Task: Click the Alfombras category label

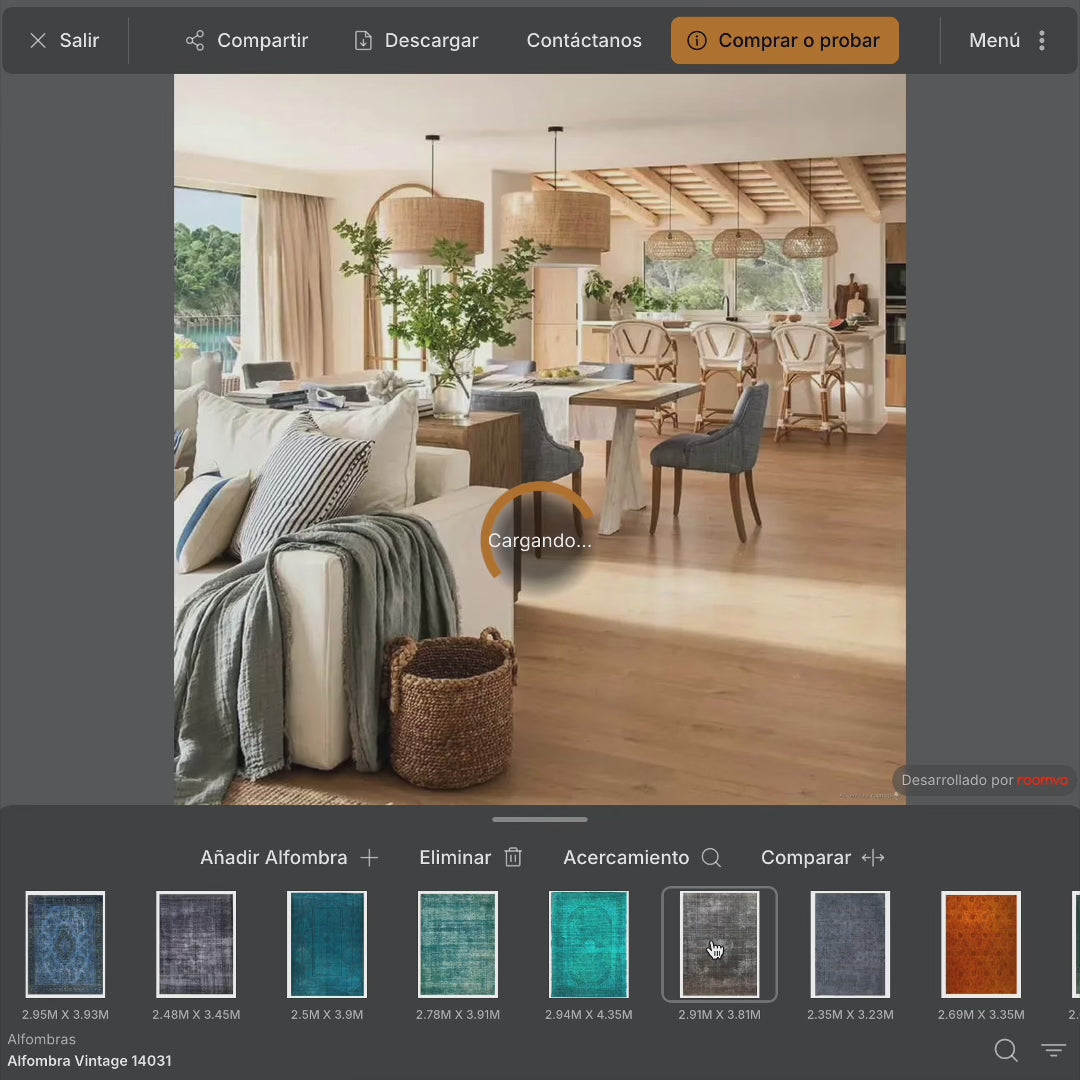Action: (41, 1039)
